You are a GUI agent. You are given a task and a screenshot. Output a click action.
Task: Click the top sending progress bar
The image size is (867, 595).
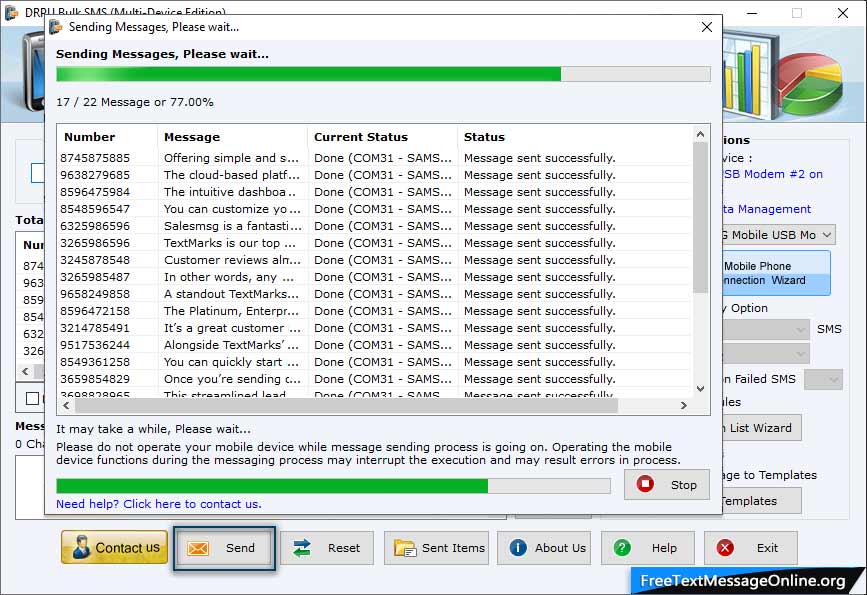click(383, 74)
